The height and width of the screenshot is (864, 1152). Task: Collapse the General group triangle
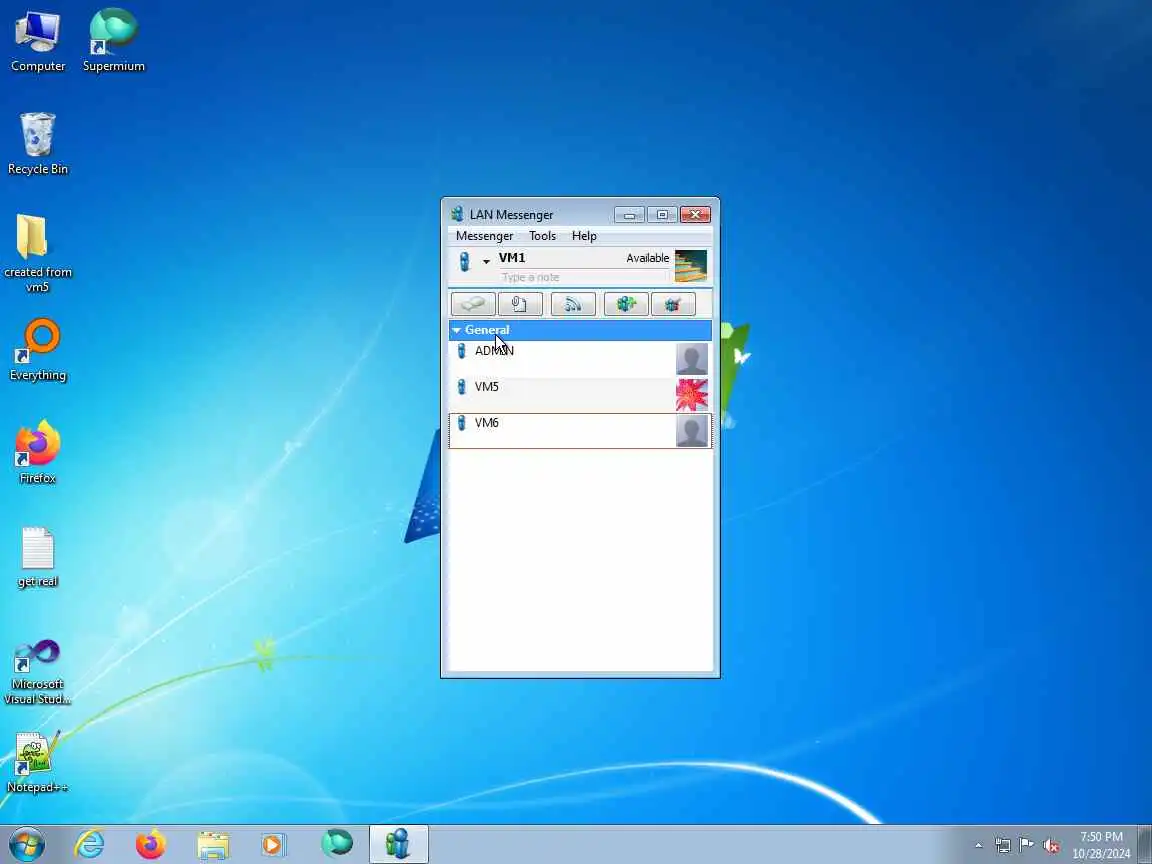pos(456,331)
